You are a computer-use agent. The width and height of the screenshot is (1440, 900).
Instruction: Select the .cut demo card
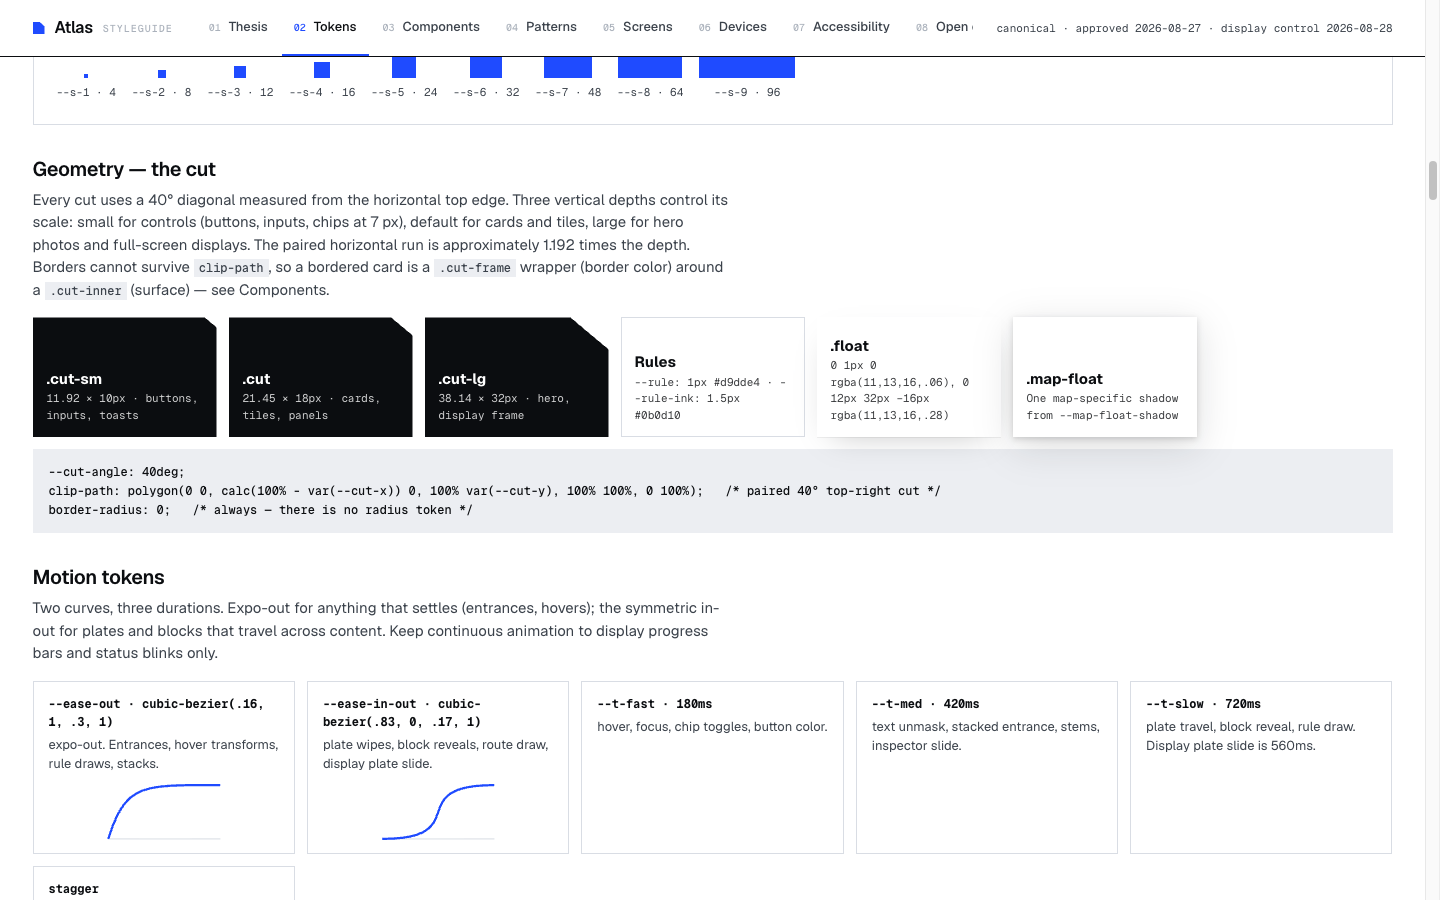tap(321, 377)
